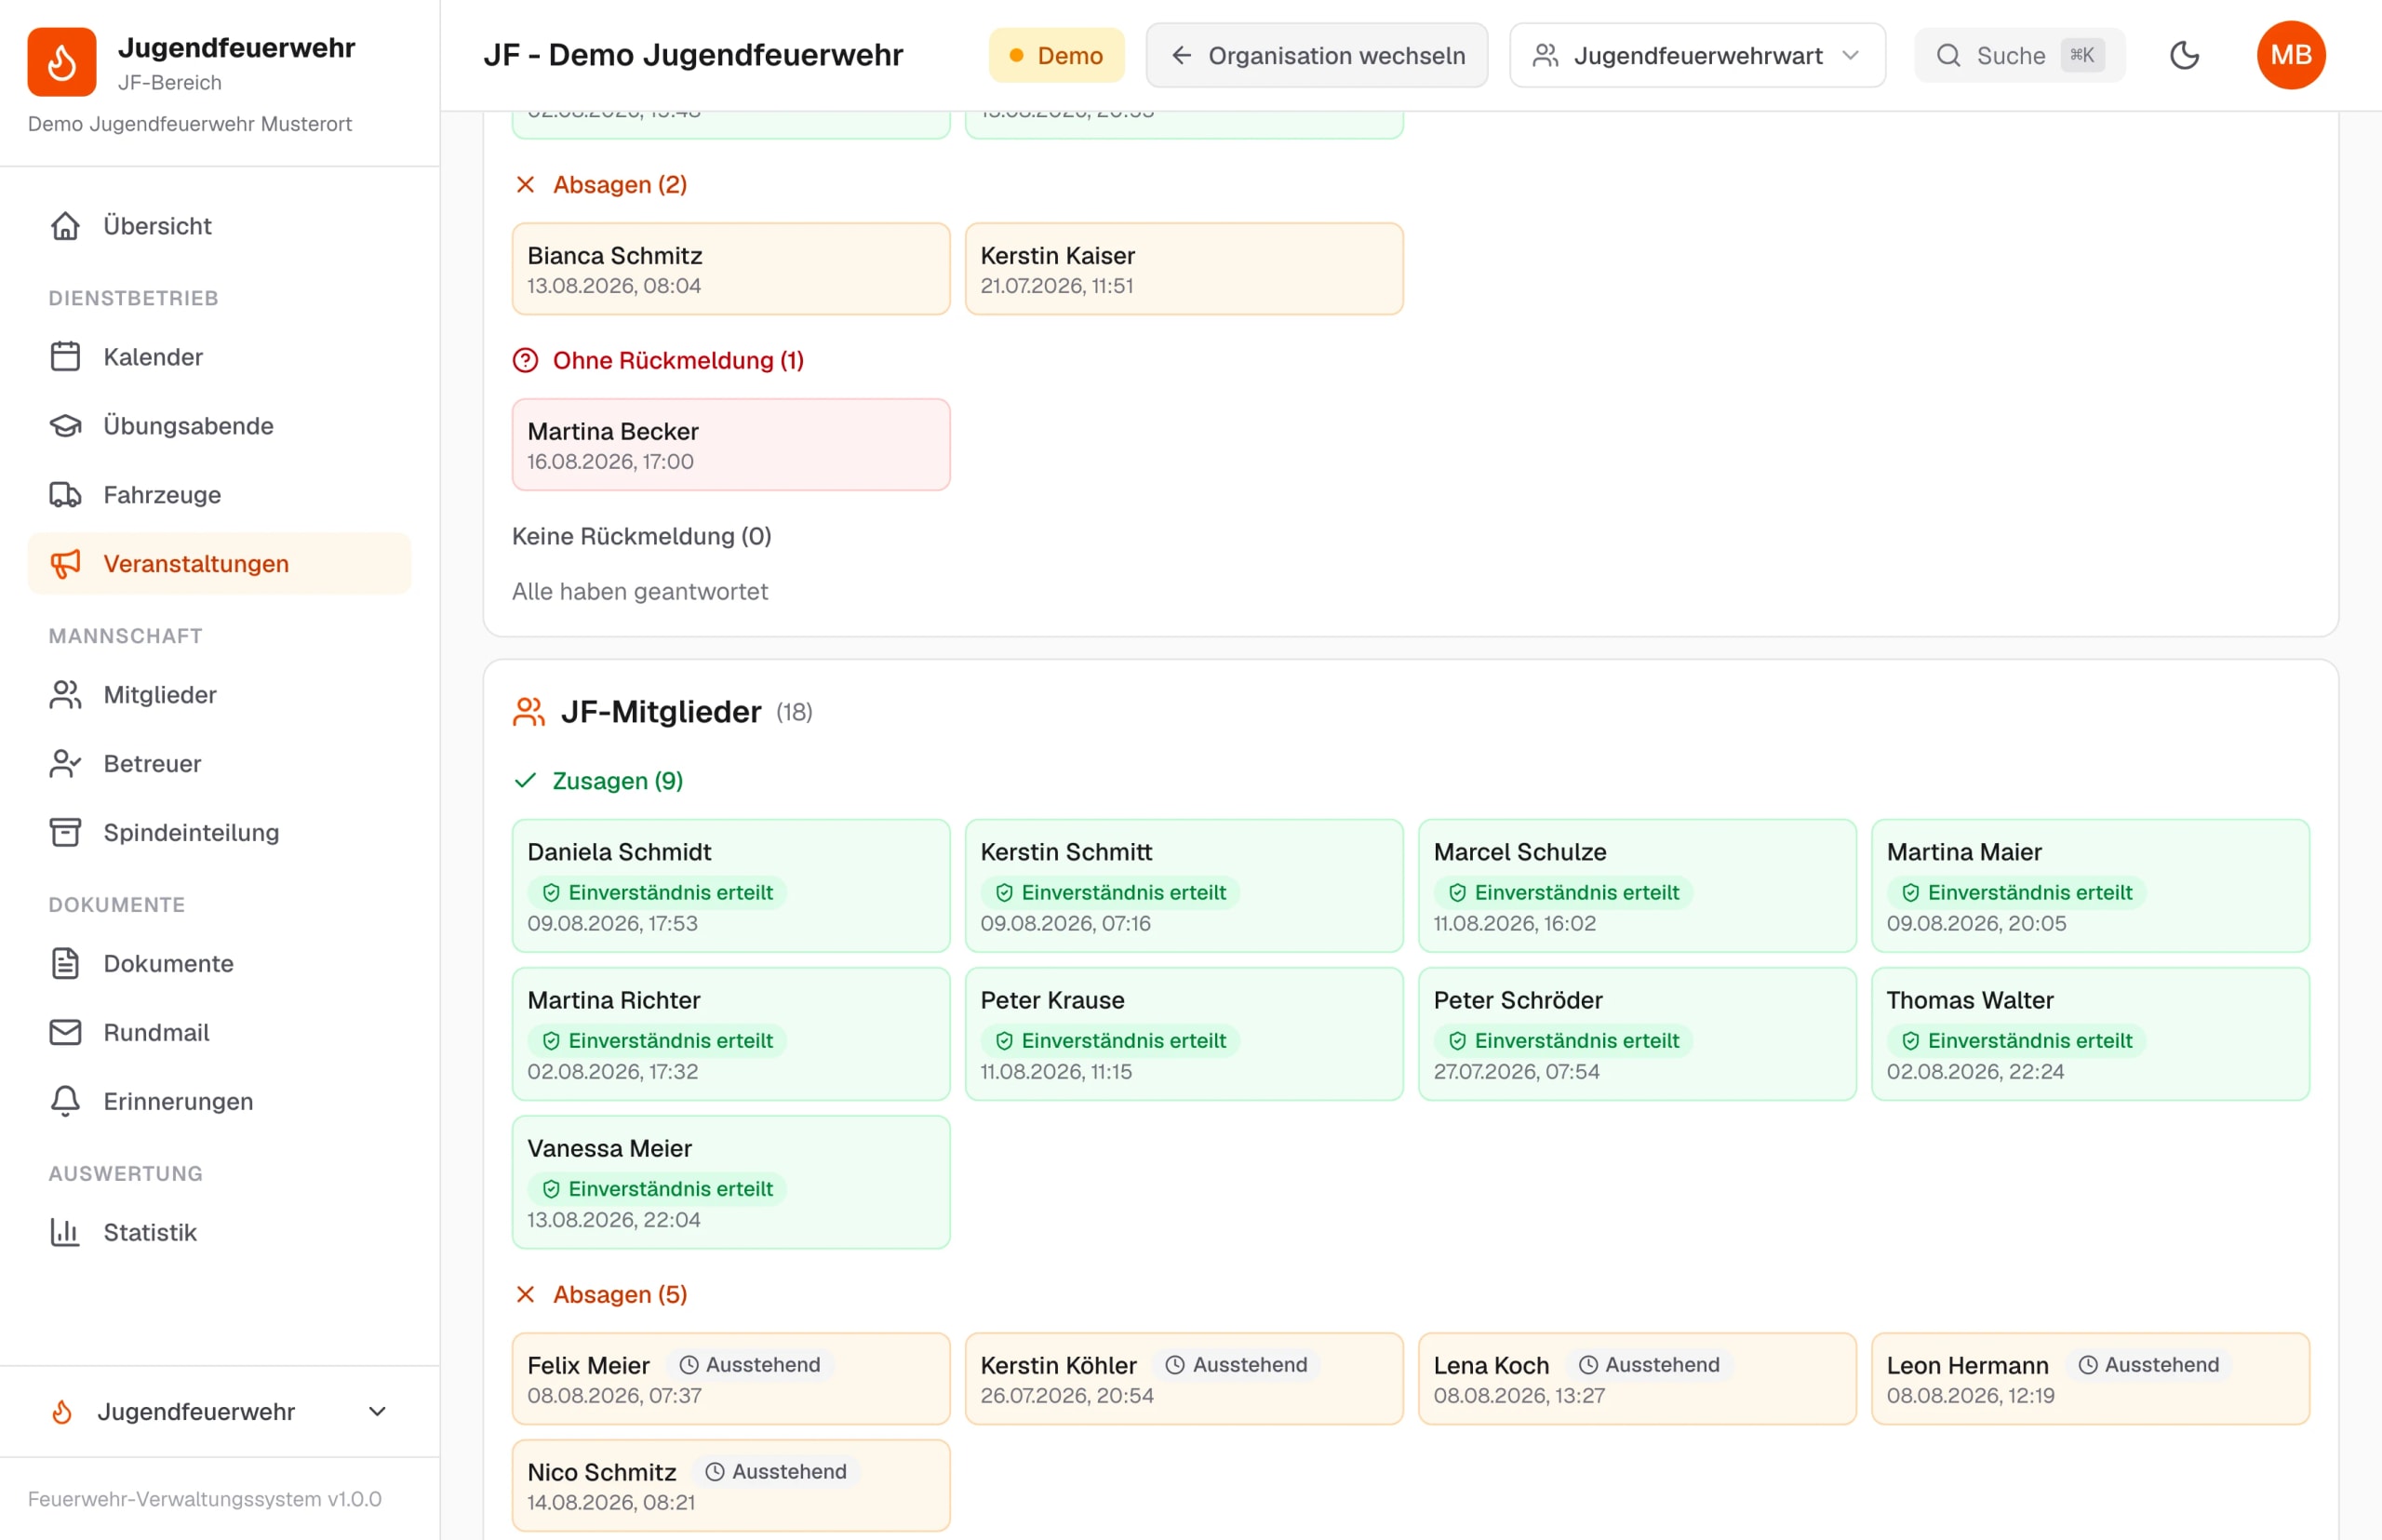Click the Spindeinteilung archive icon
Screen dimensions: 2382x1540
pos(66,833)
